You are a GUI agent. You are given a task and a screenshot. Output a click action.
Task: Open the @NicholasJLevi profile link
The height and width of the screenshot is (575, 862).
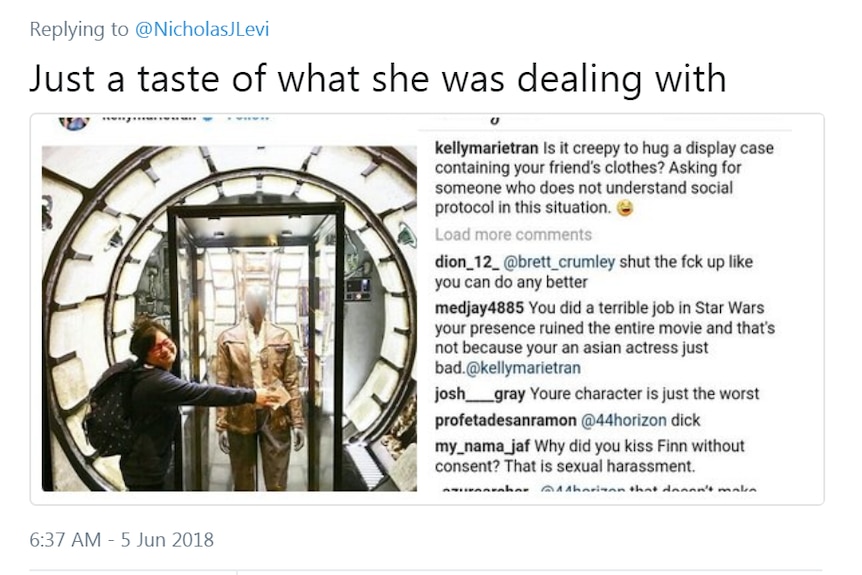[202, 29]
